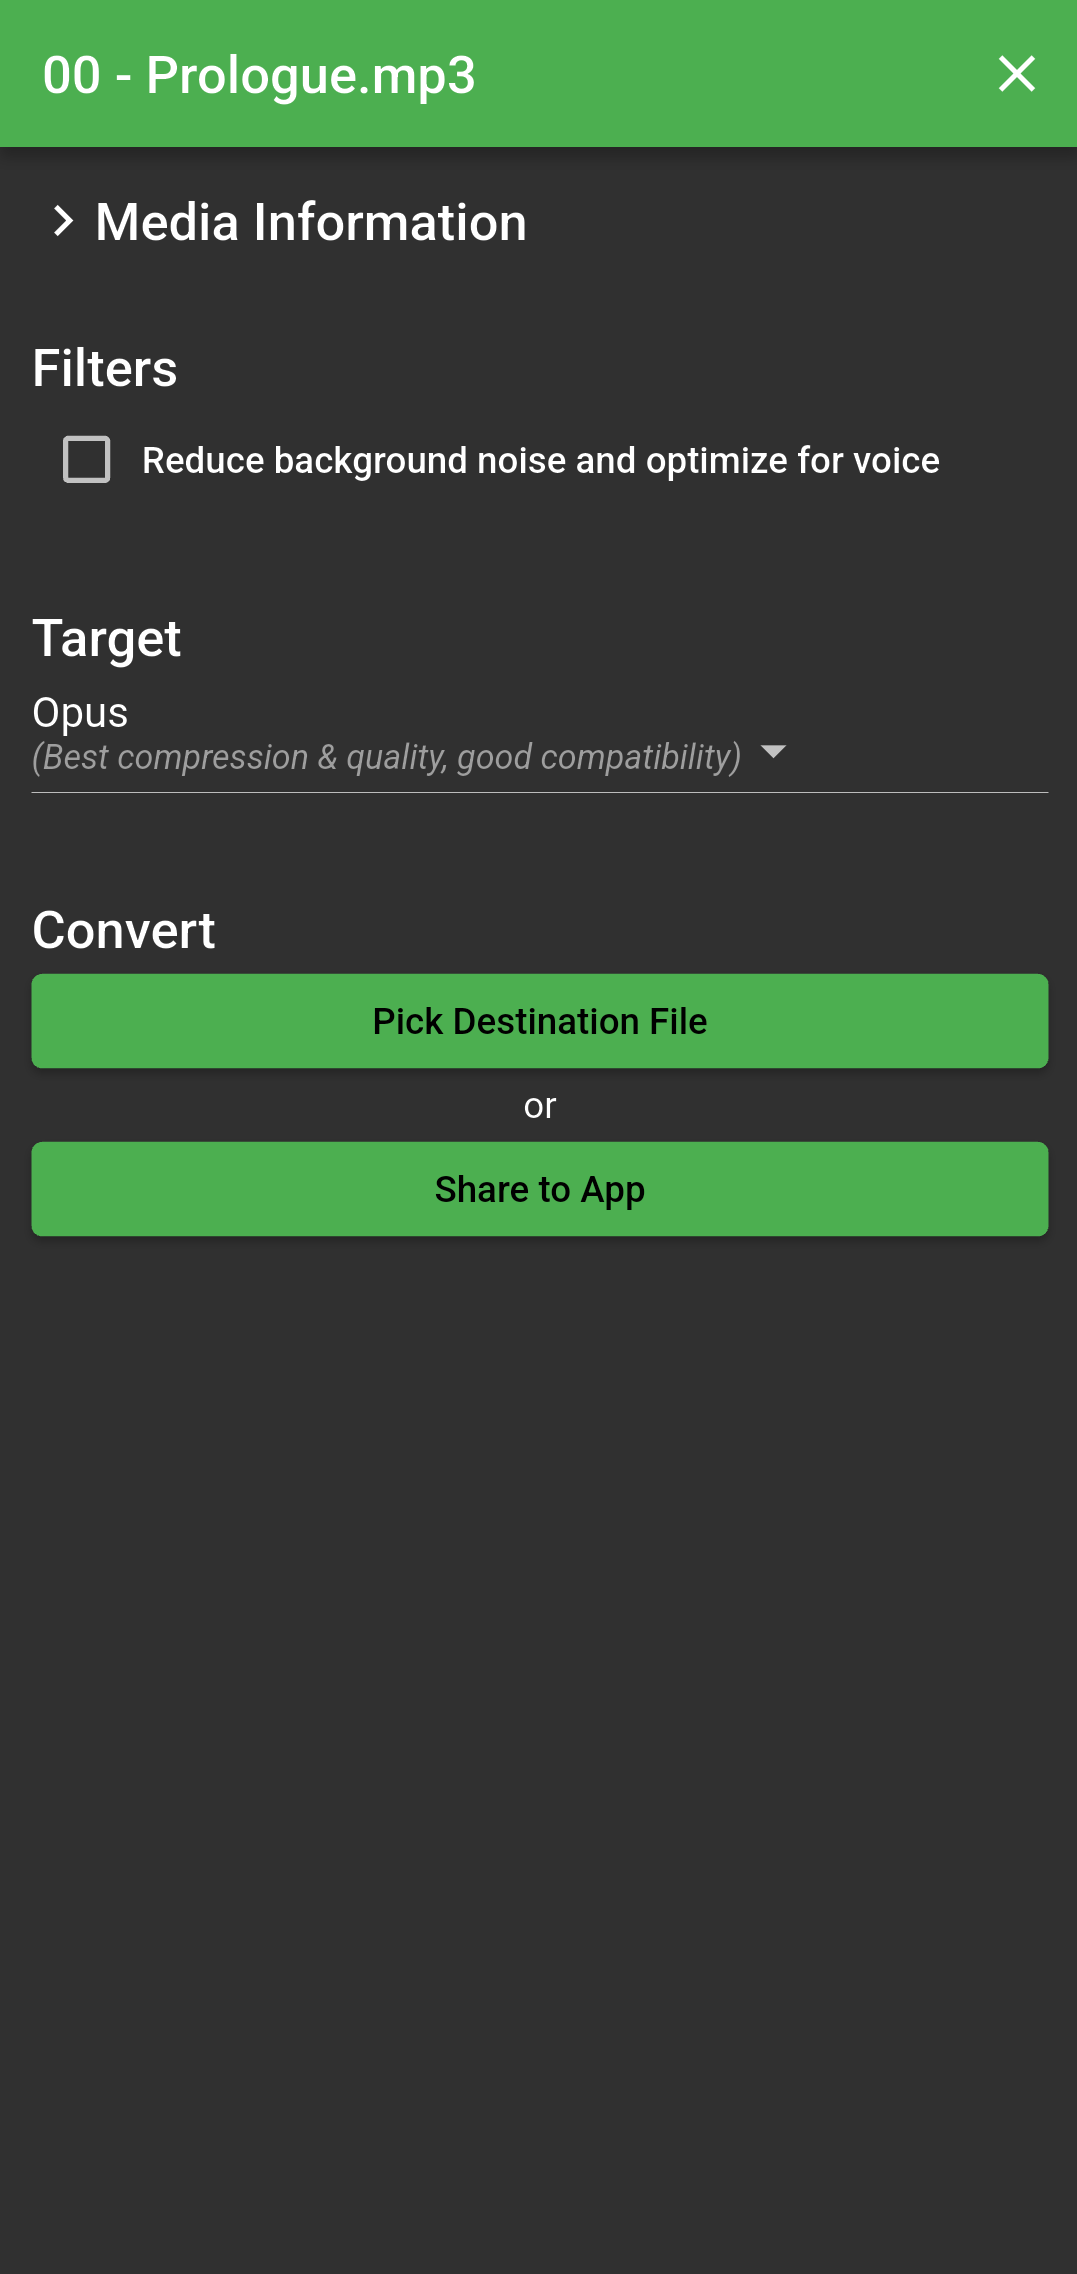Click the Target section heading
Image resolution: width=1077 pixels, height=2274 pixels.
tap(106, 638)
